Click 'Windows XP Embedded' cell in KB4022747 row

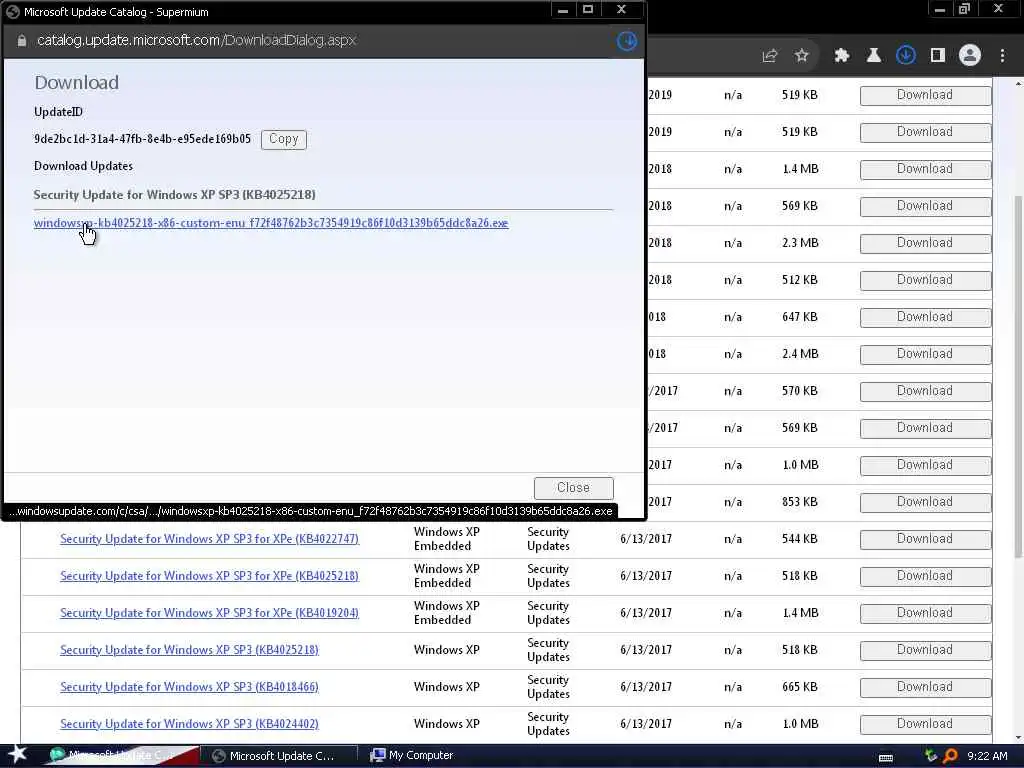(x=447, y=539)
